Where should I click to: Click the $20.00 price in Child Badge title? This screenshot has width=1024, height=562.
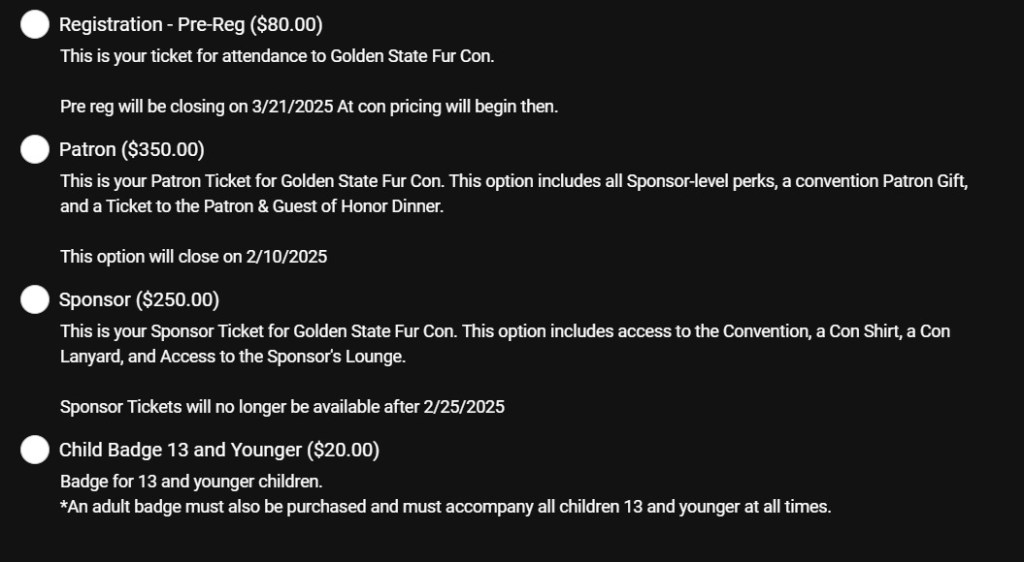tap(343, 450)
